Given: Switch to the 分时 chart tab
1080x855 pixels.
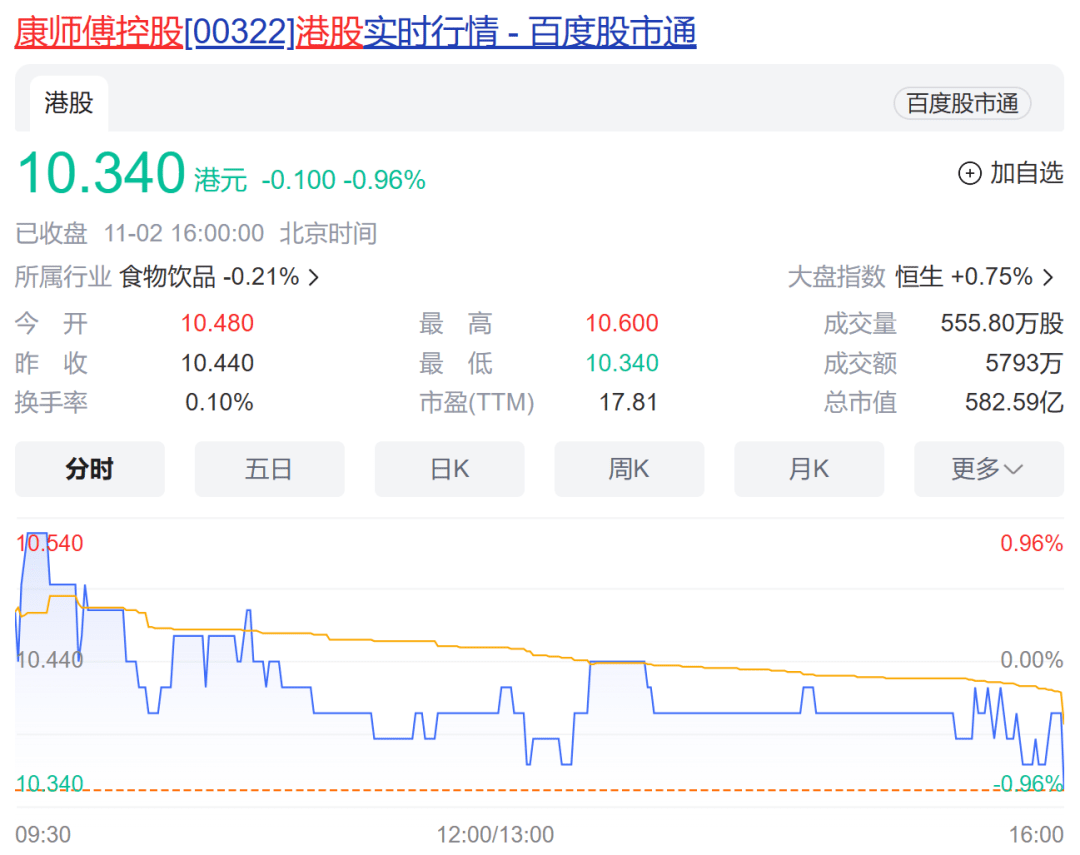Looking at the screenshot, I should point(90,469).
